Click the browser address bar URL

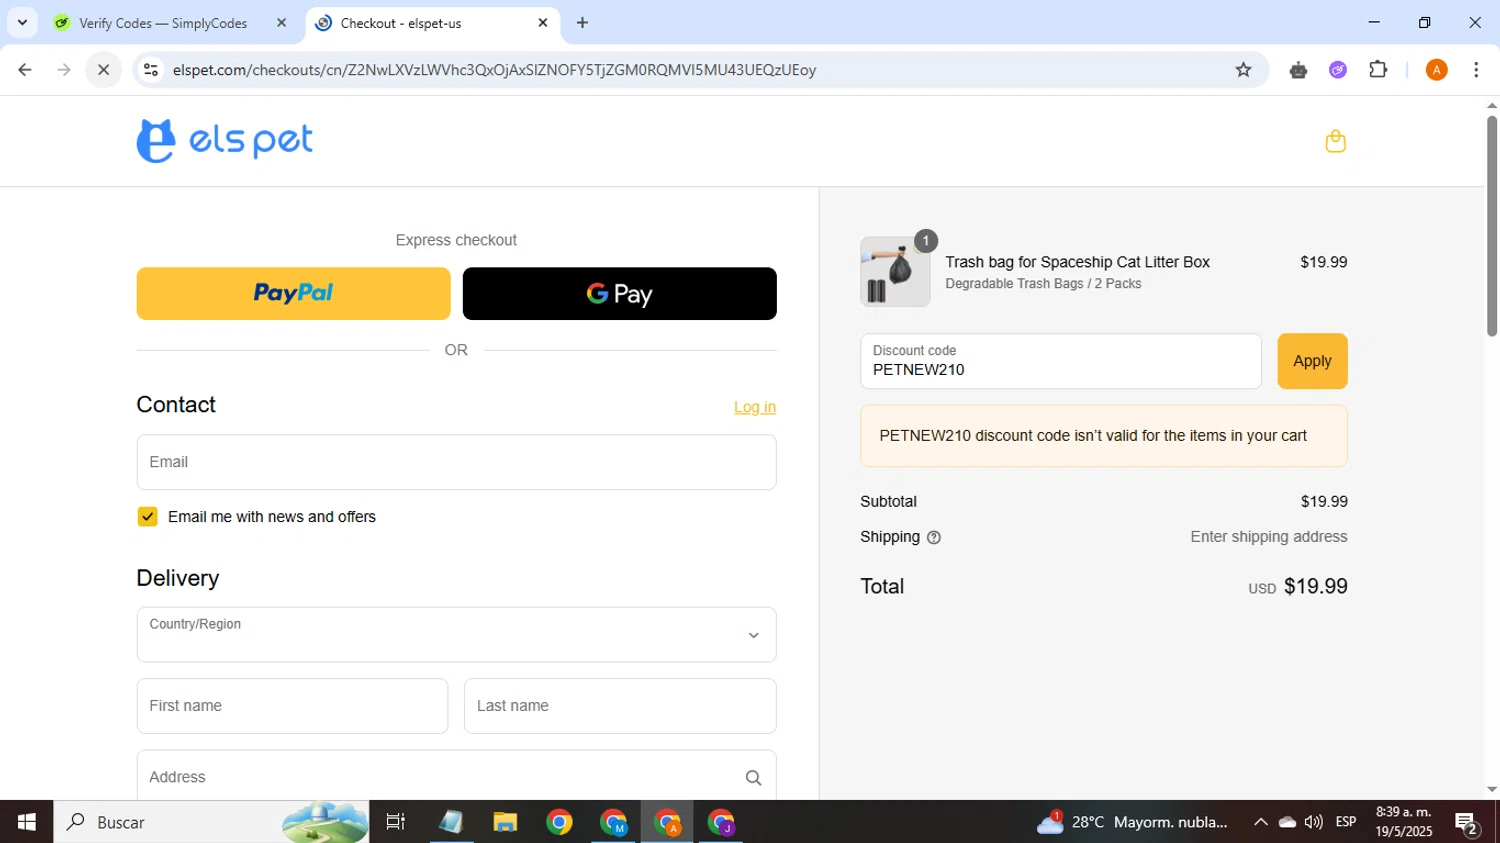[494, 70]
